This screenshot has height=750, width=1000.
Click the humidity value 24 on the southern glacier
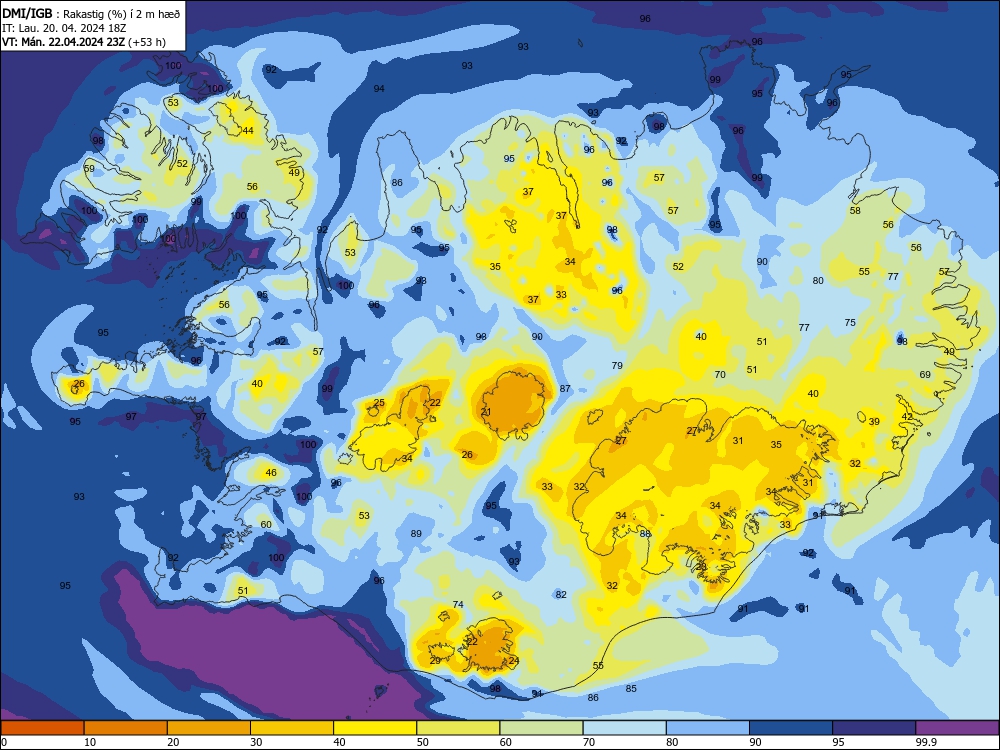(514, 660)
